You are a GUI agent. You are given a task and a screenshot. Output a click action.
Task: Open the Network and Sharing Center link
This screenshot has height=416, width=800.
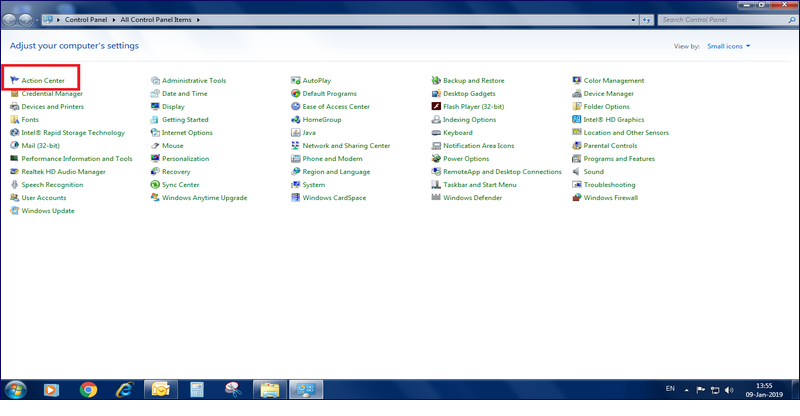tap(346, 145)
